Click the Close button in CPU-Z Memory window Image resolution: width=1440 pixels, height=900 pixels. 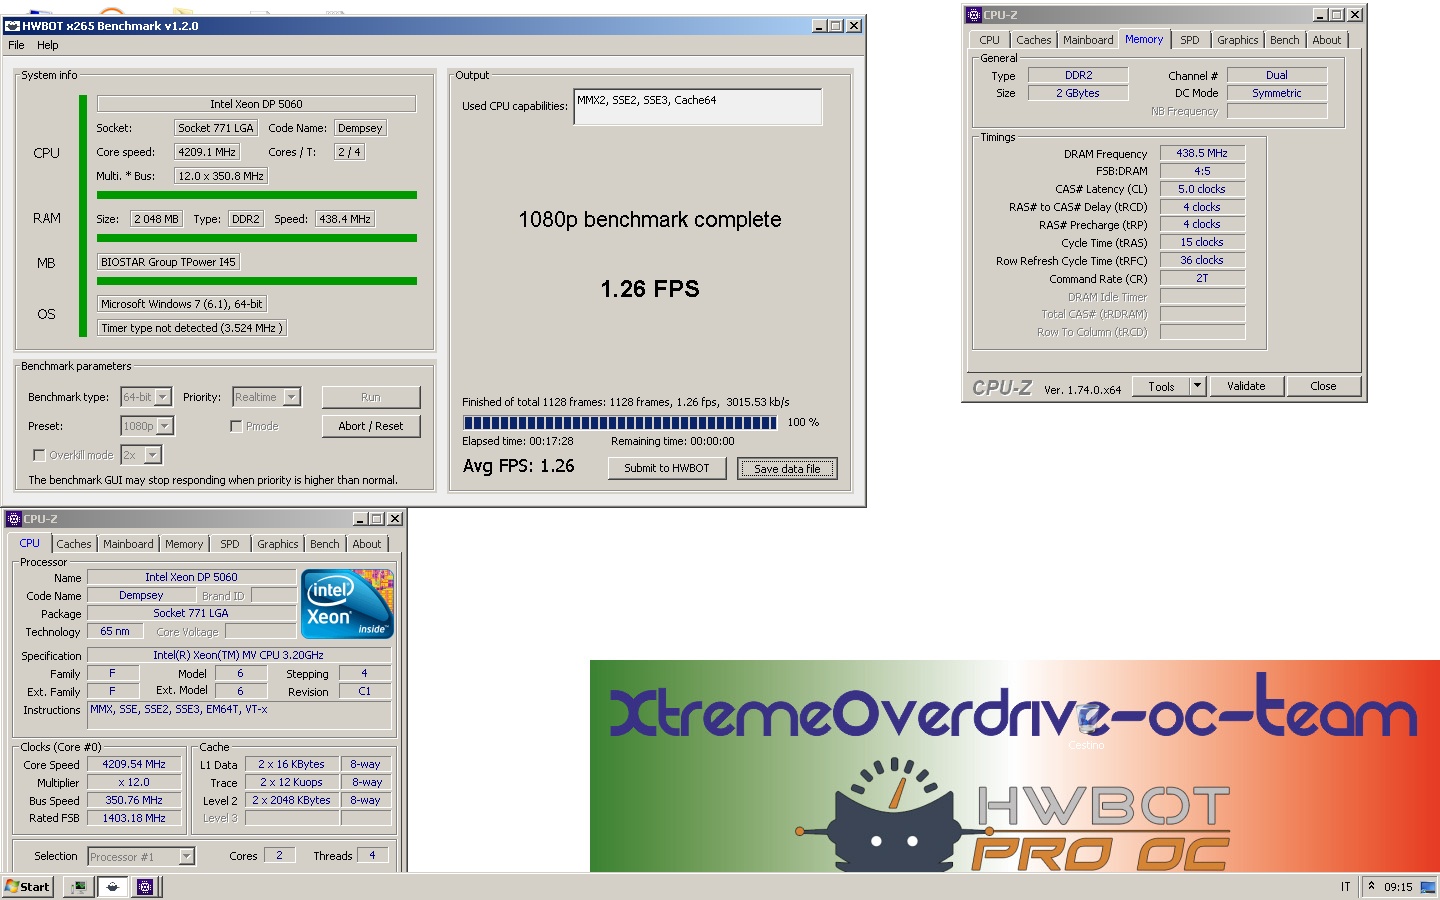coord(1323,386)
